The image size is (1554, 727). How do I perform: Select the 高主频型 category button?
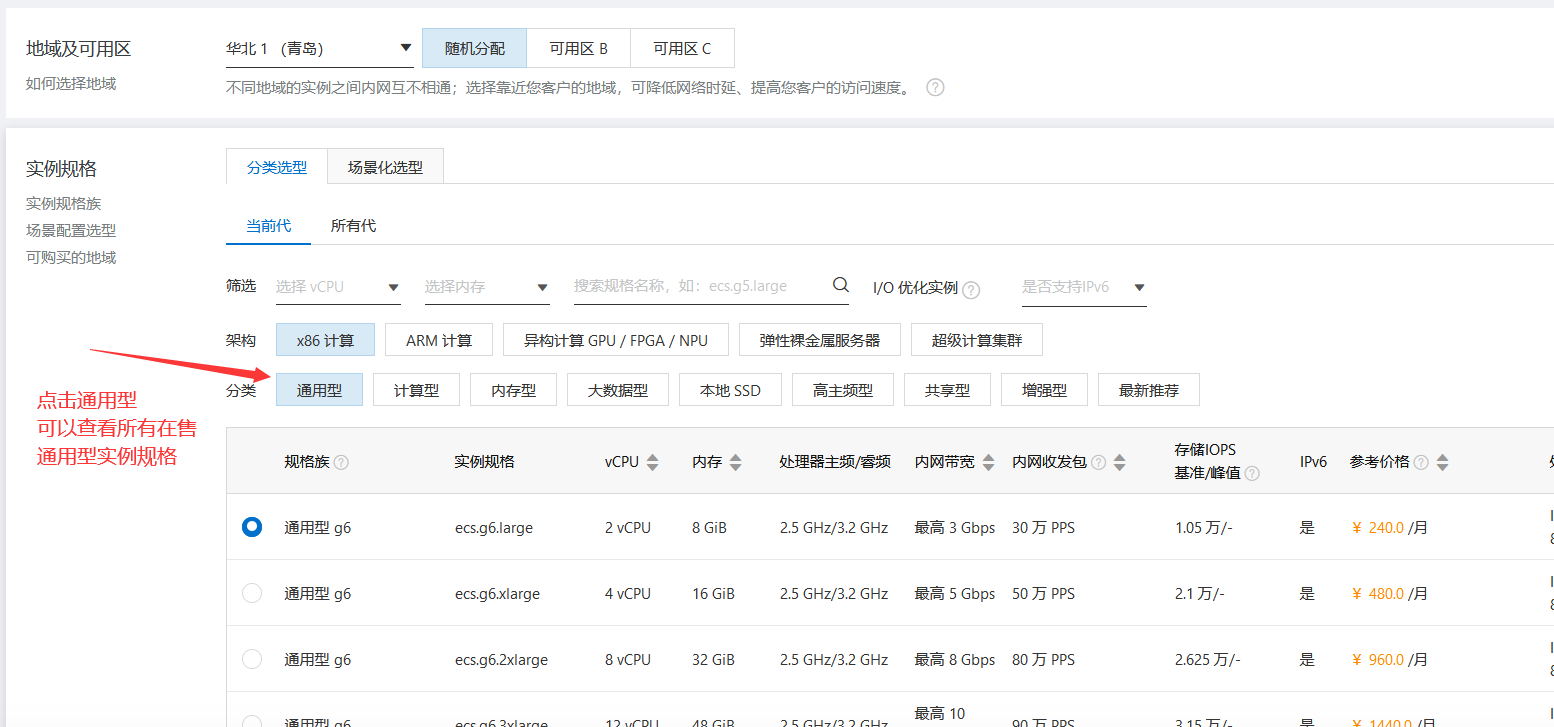point(843,390)
